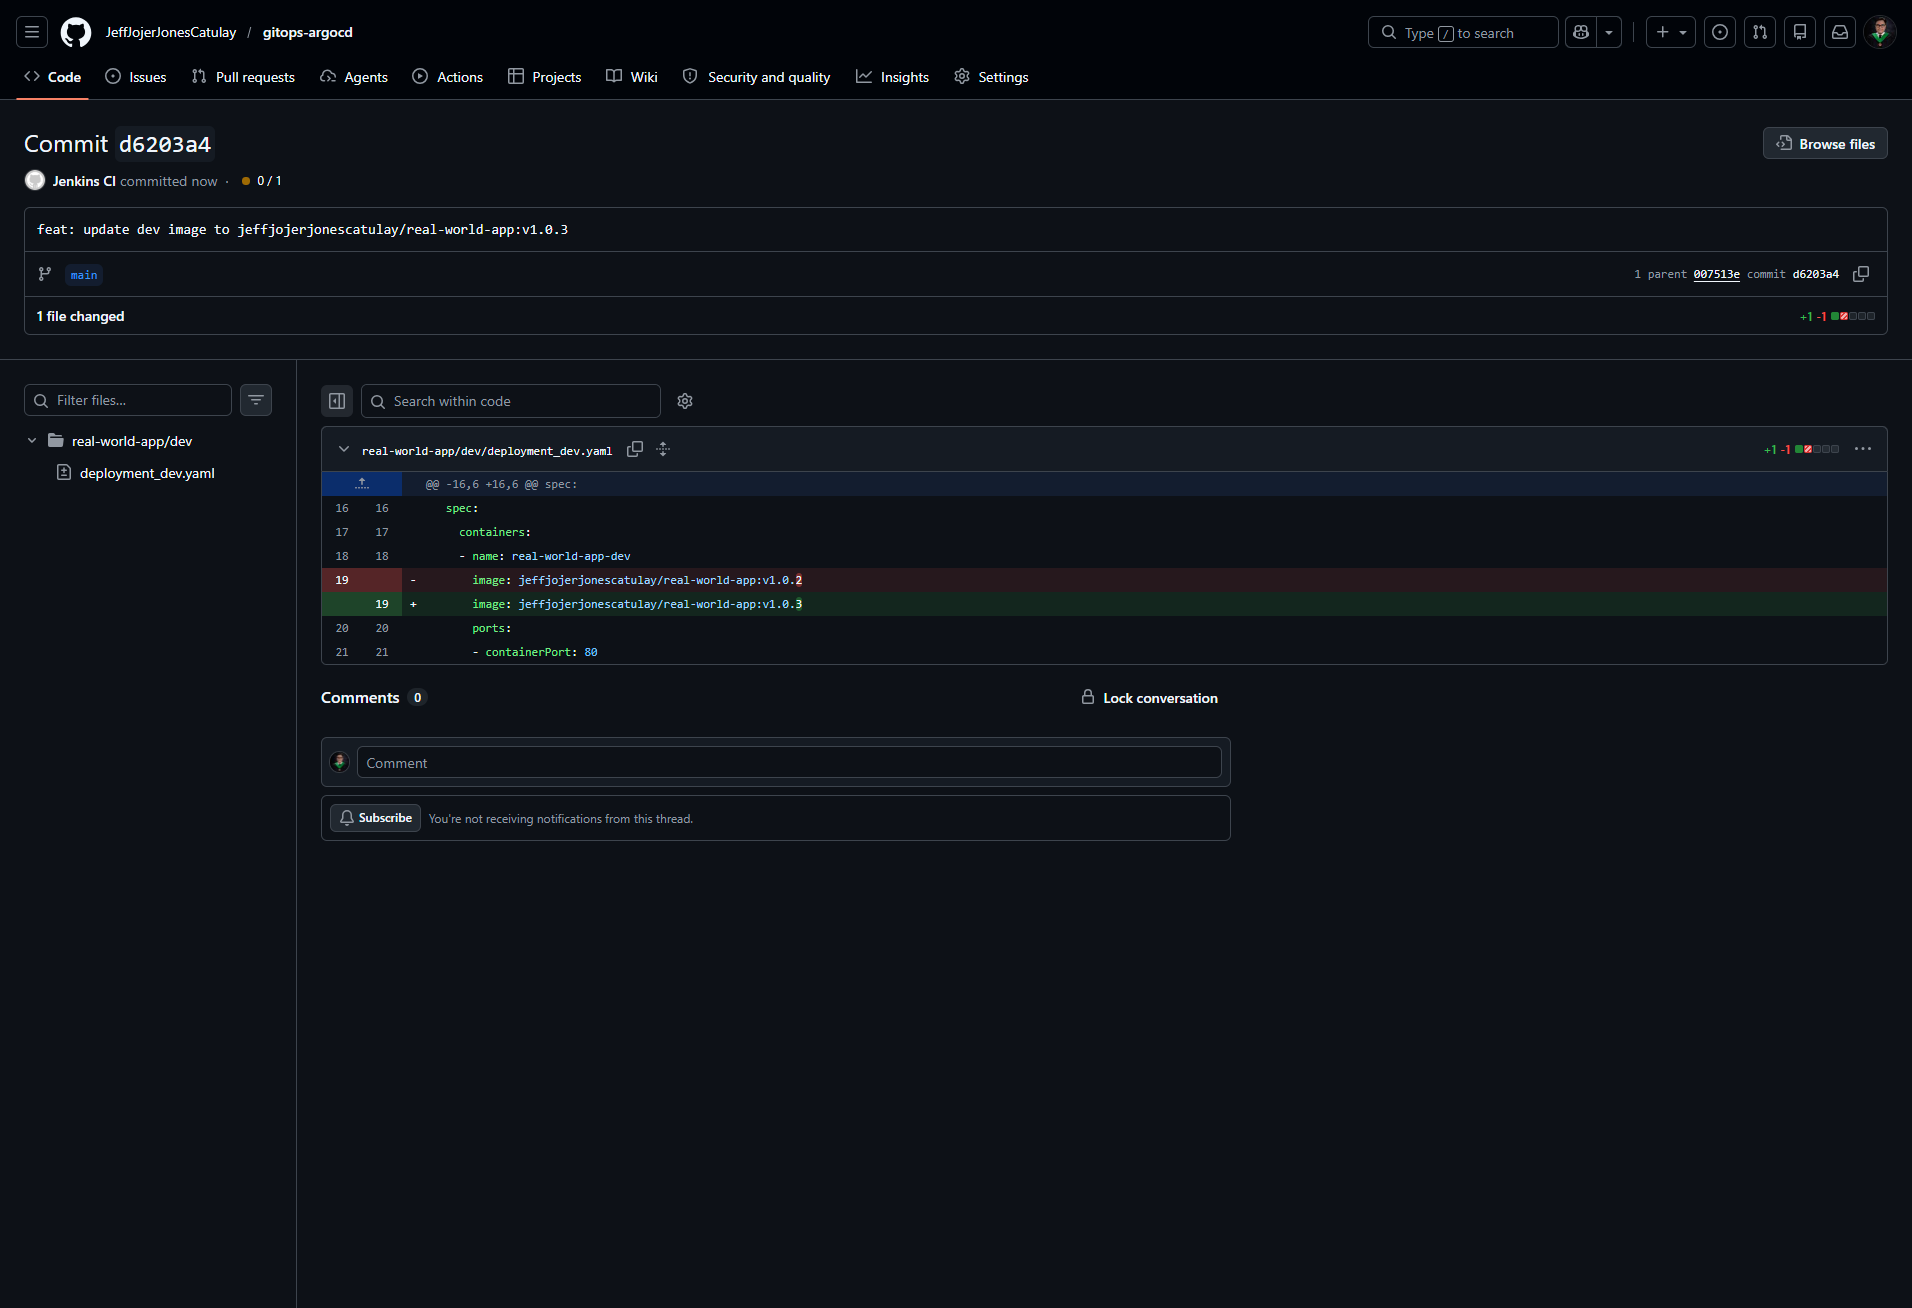Viewport: 1912px width, 1308px height.
Task: Open the user avatar menu
Action: coord(1880,32)
